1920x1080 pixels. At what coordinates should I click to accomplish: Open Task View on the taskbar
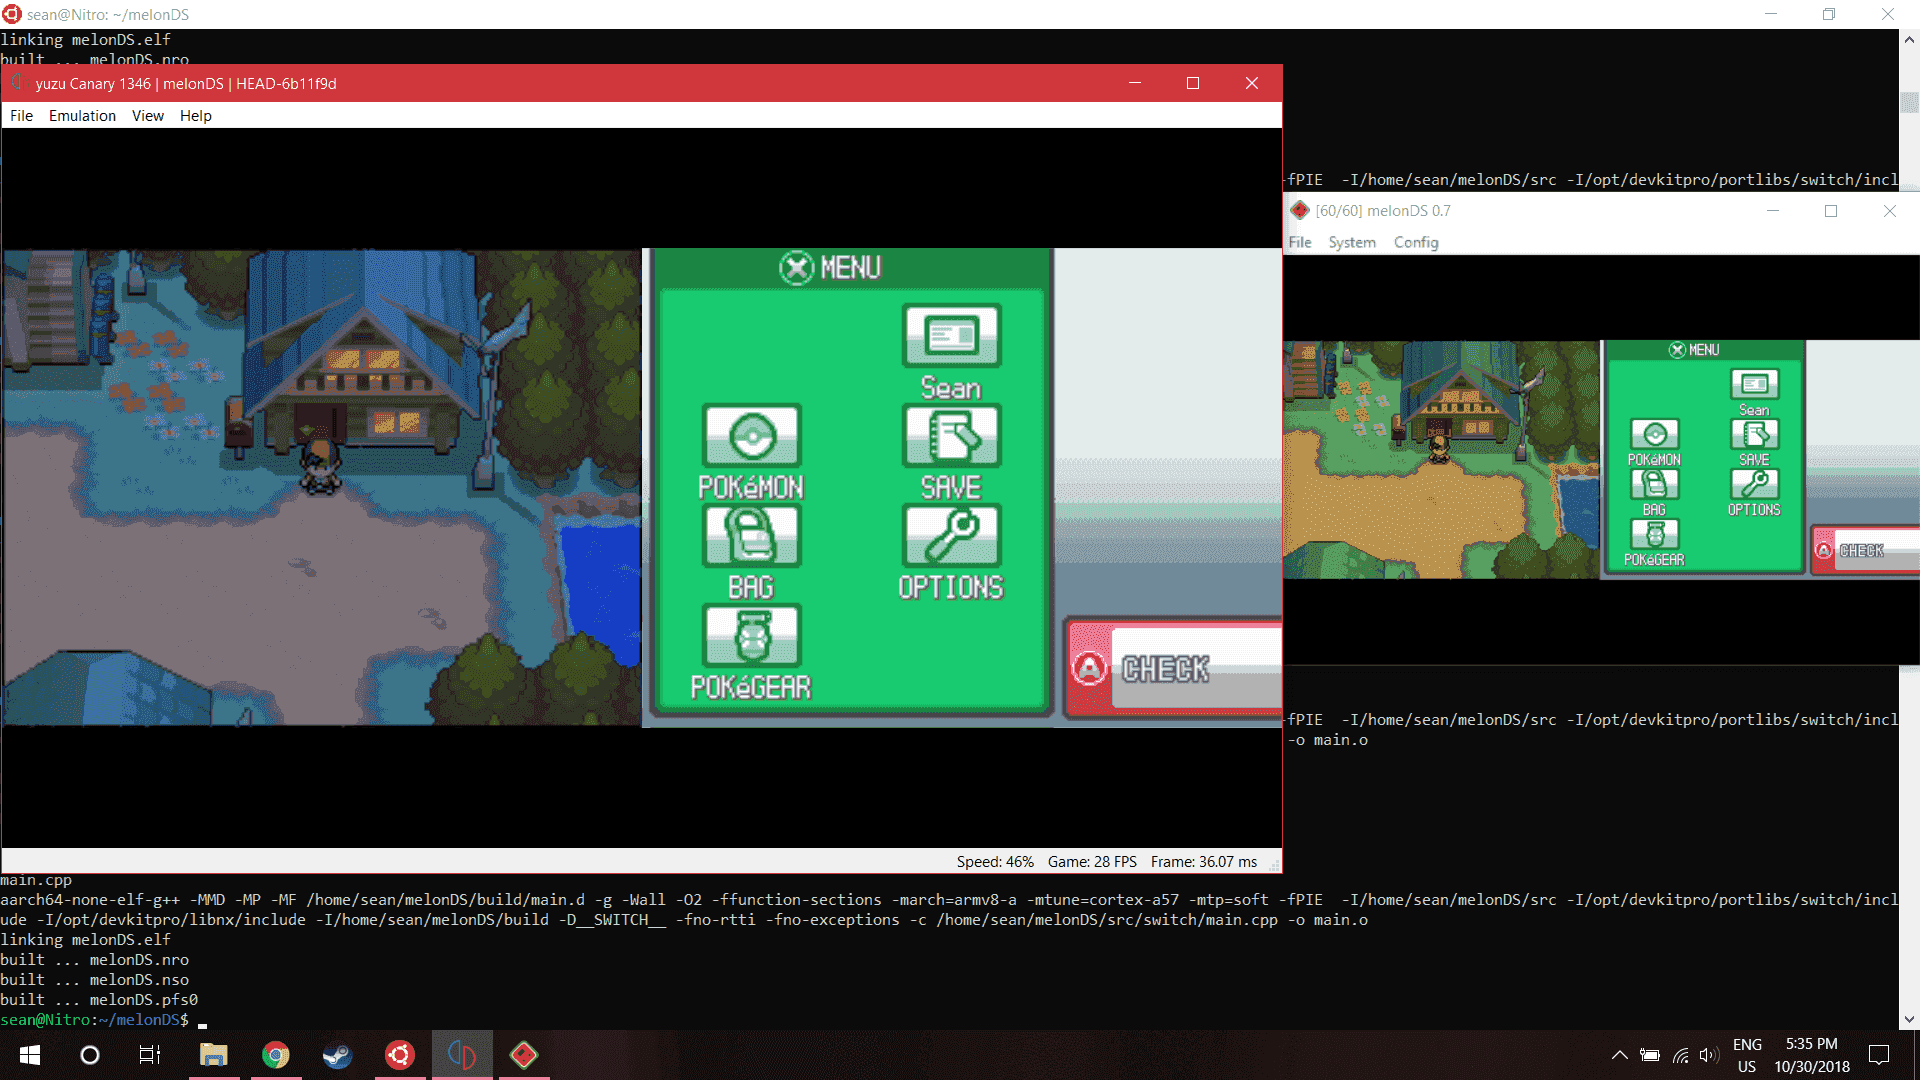tap(150, 1055)
